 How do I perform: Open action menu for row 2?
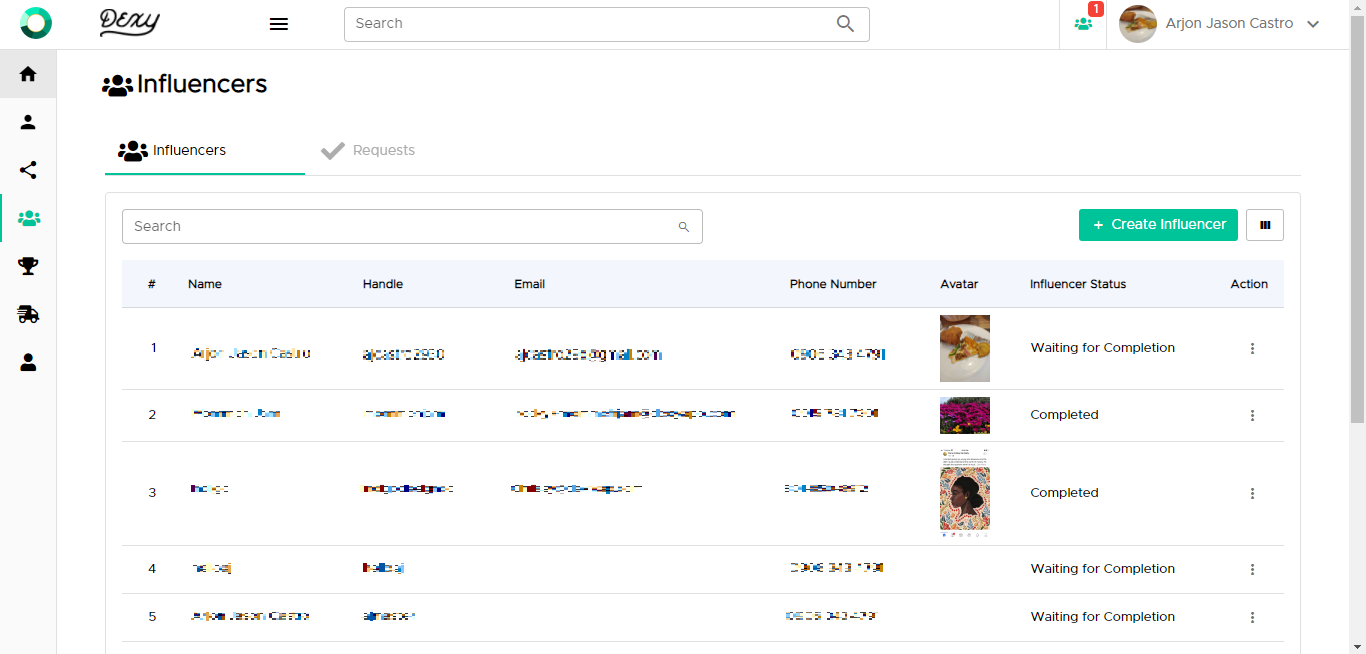click(x=1252, y=415)
